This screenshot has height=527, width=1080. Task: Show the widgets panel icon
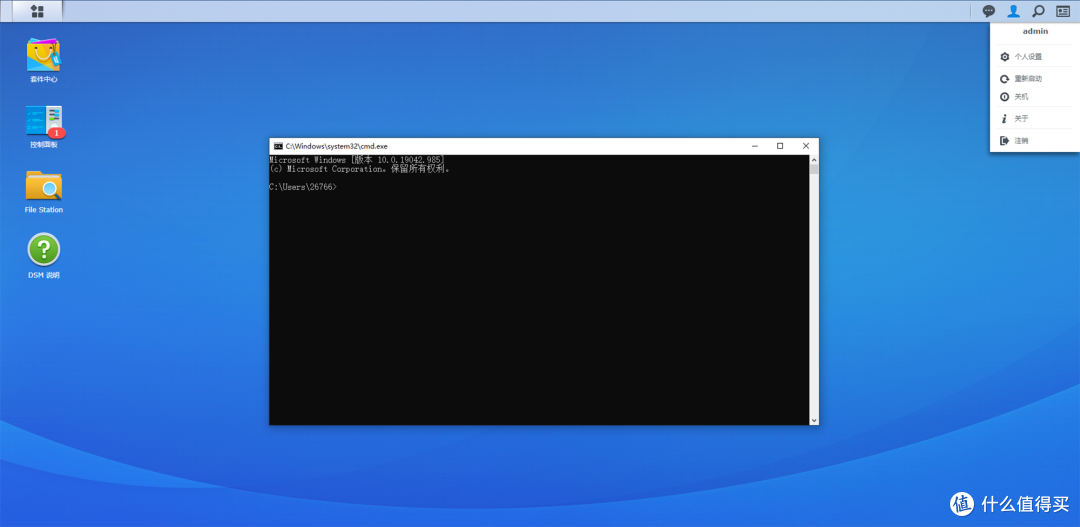1063,11
